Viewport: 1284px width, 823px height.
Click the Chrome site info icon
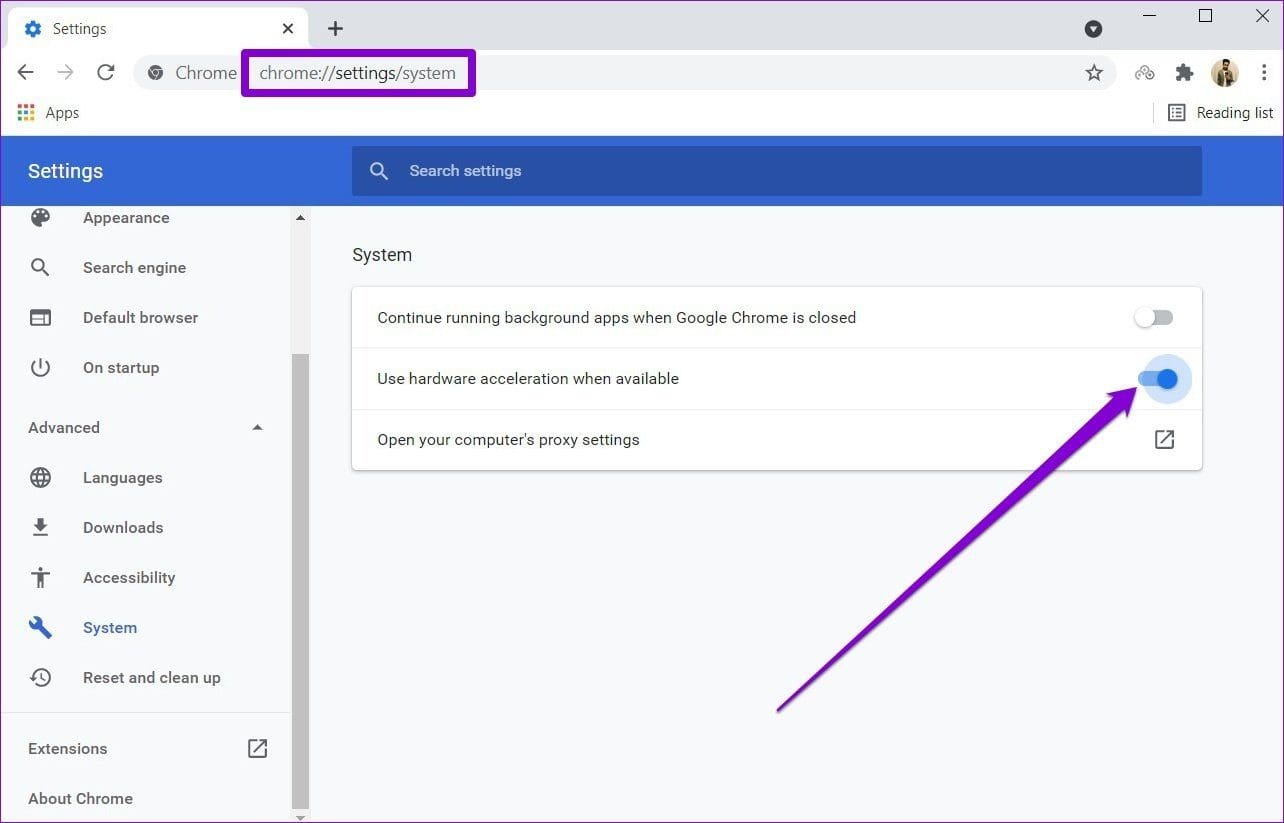click(155, 72)
